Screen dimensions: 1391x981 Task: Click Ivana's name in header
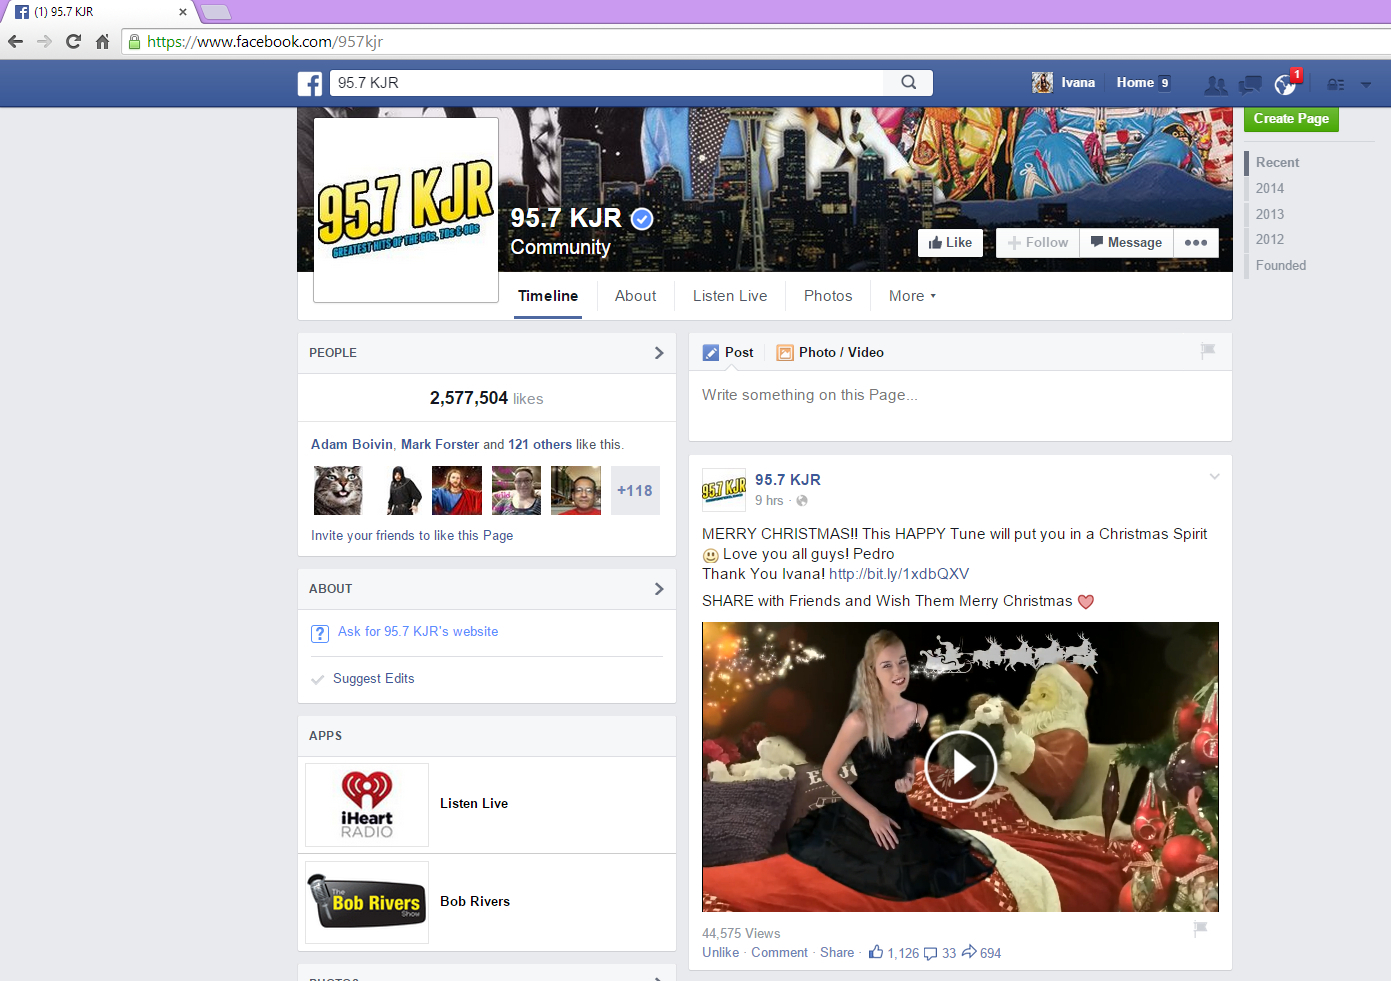(x=1078, y=83)
